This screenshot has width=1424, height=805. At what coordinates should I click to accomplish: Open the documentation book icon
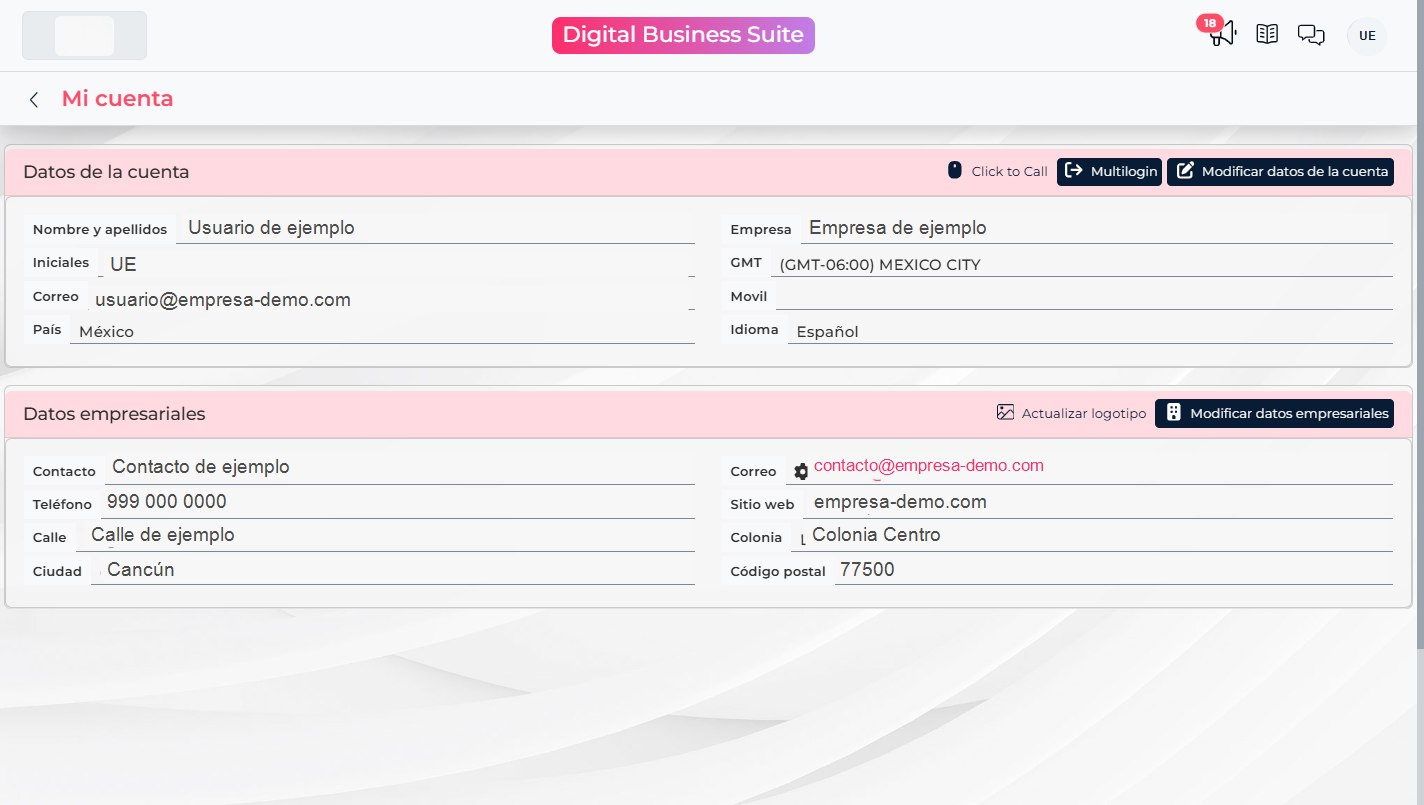(1267, 35)
